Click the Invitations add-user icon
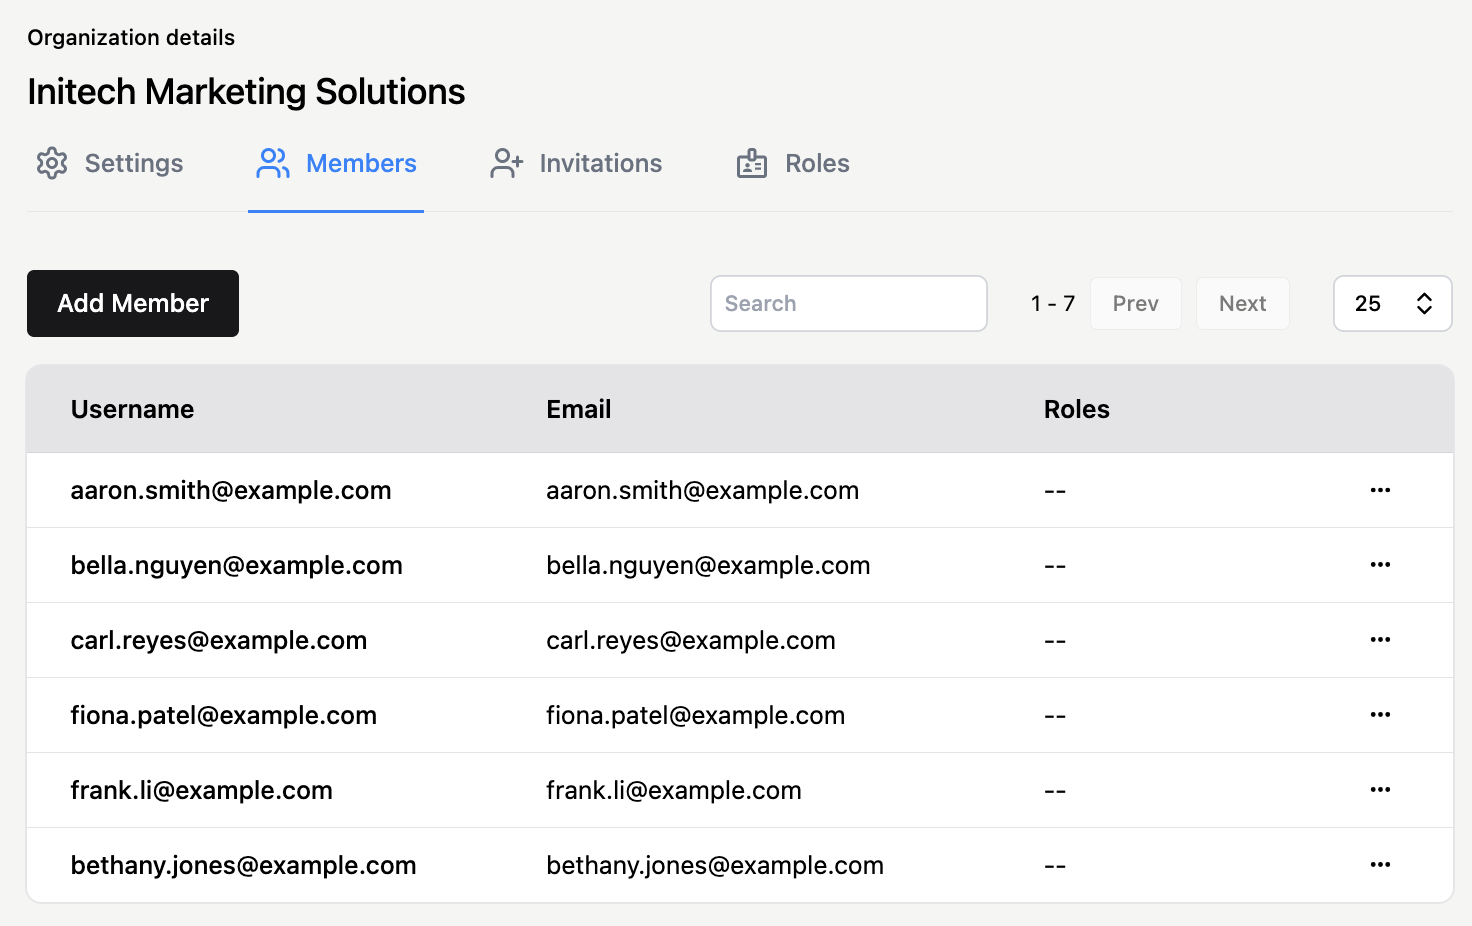This screenshot has height=926, width=1472. tap(507, 163)
